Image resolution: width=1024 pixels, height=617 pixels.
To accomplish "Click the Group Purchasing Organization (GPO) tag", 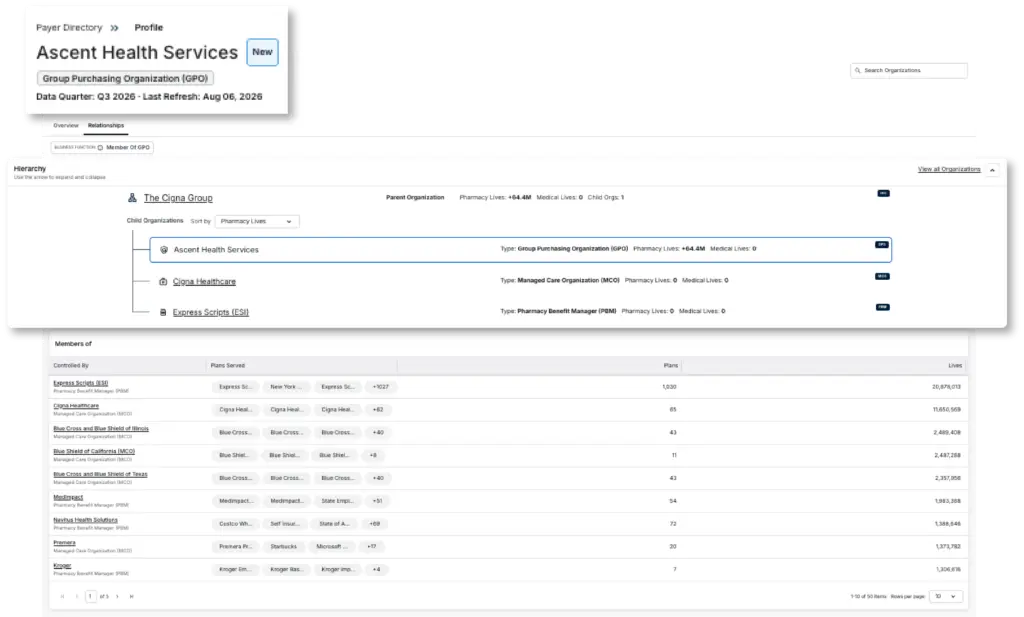I will 125,78.
